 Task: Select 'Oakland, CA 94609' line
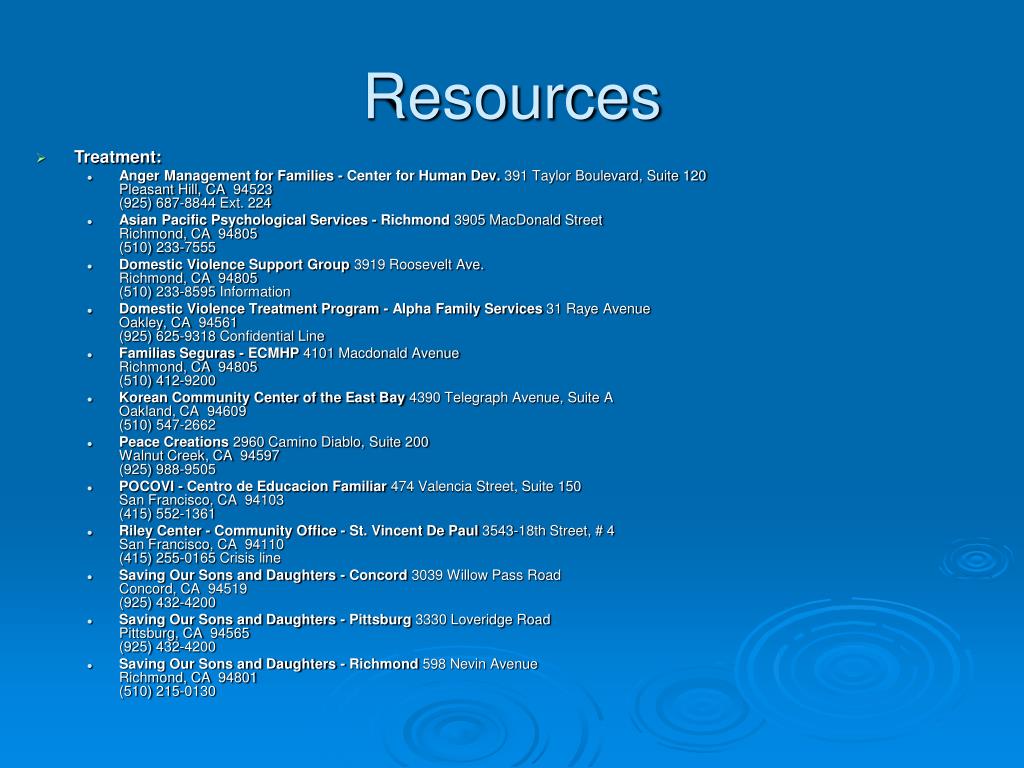[x=183, y=411]
